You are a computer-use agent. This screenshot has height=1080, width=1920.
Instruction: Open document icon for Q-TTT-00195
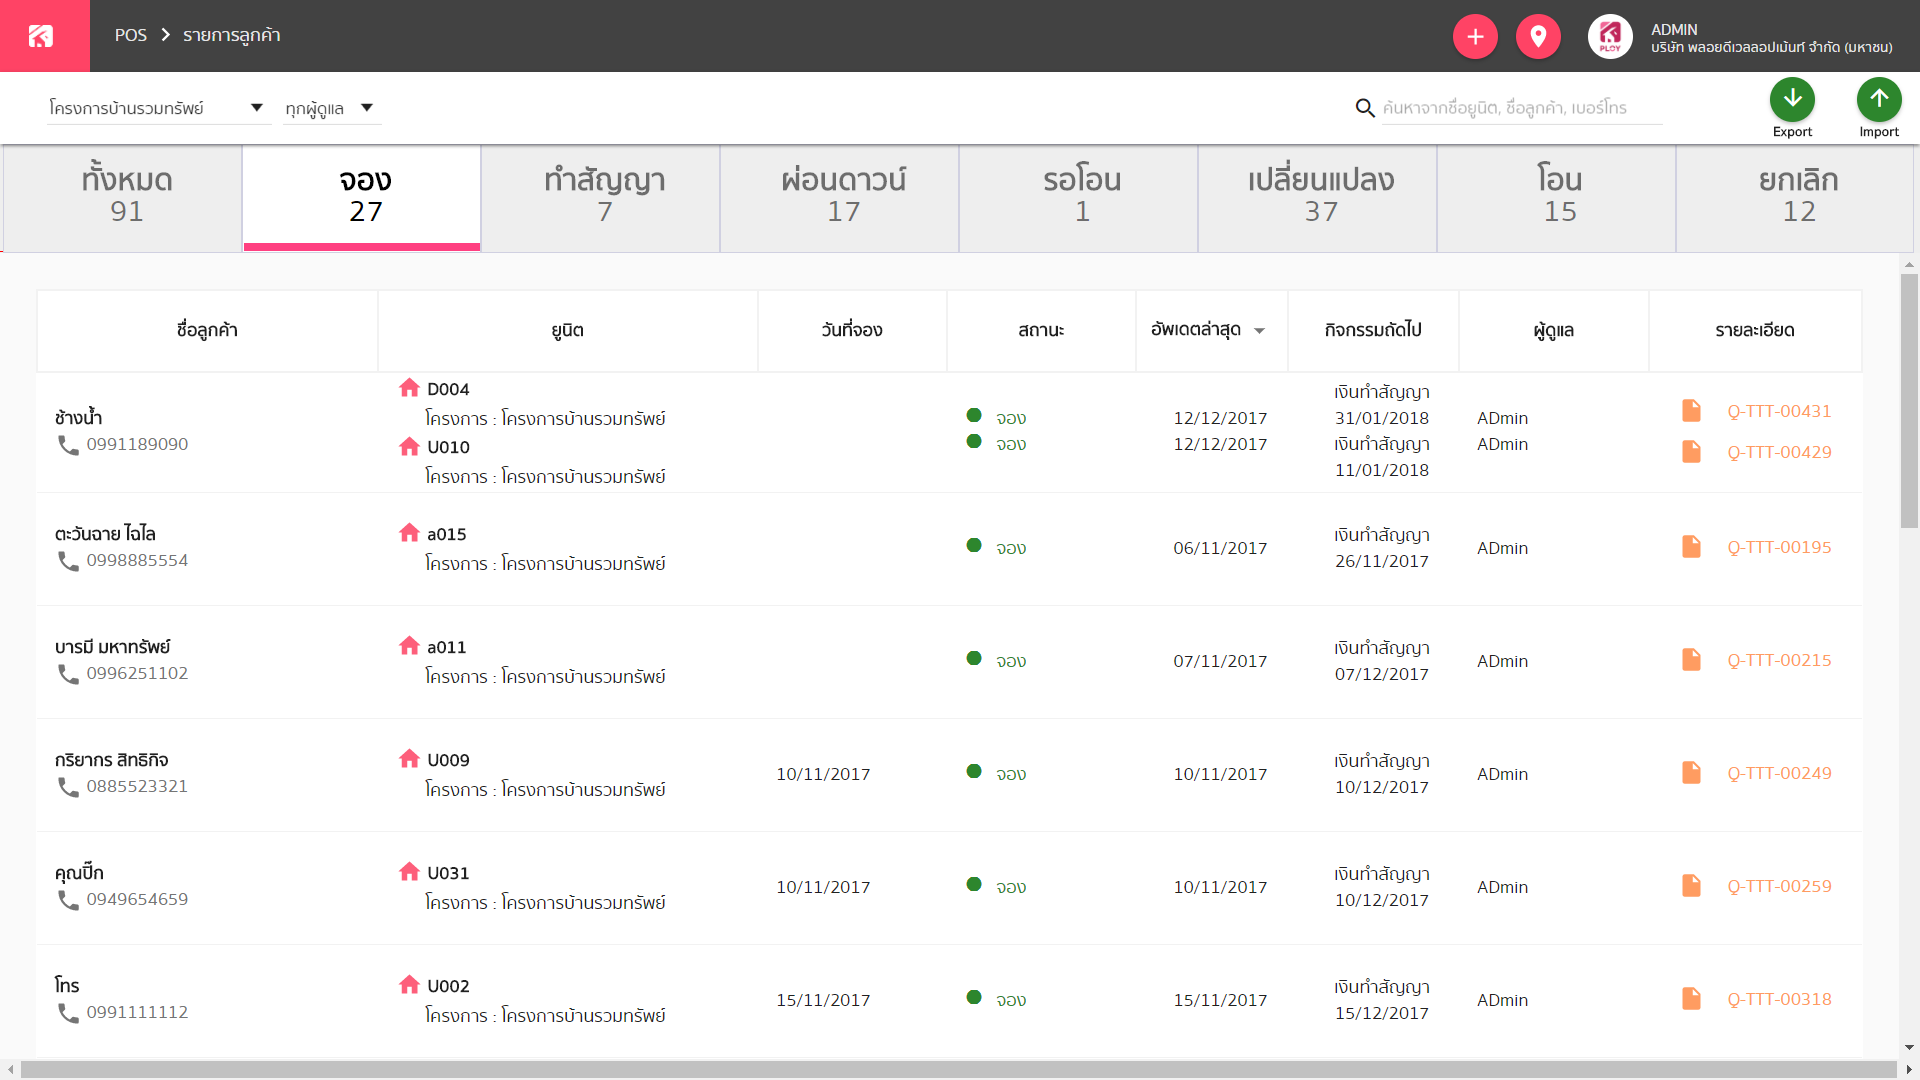1691,547
